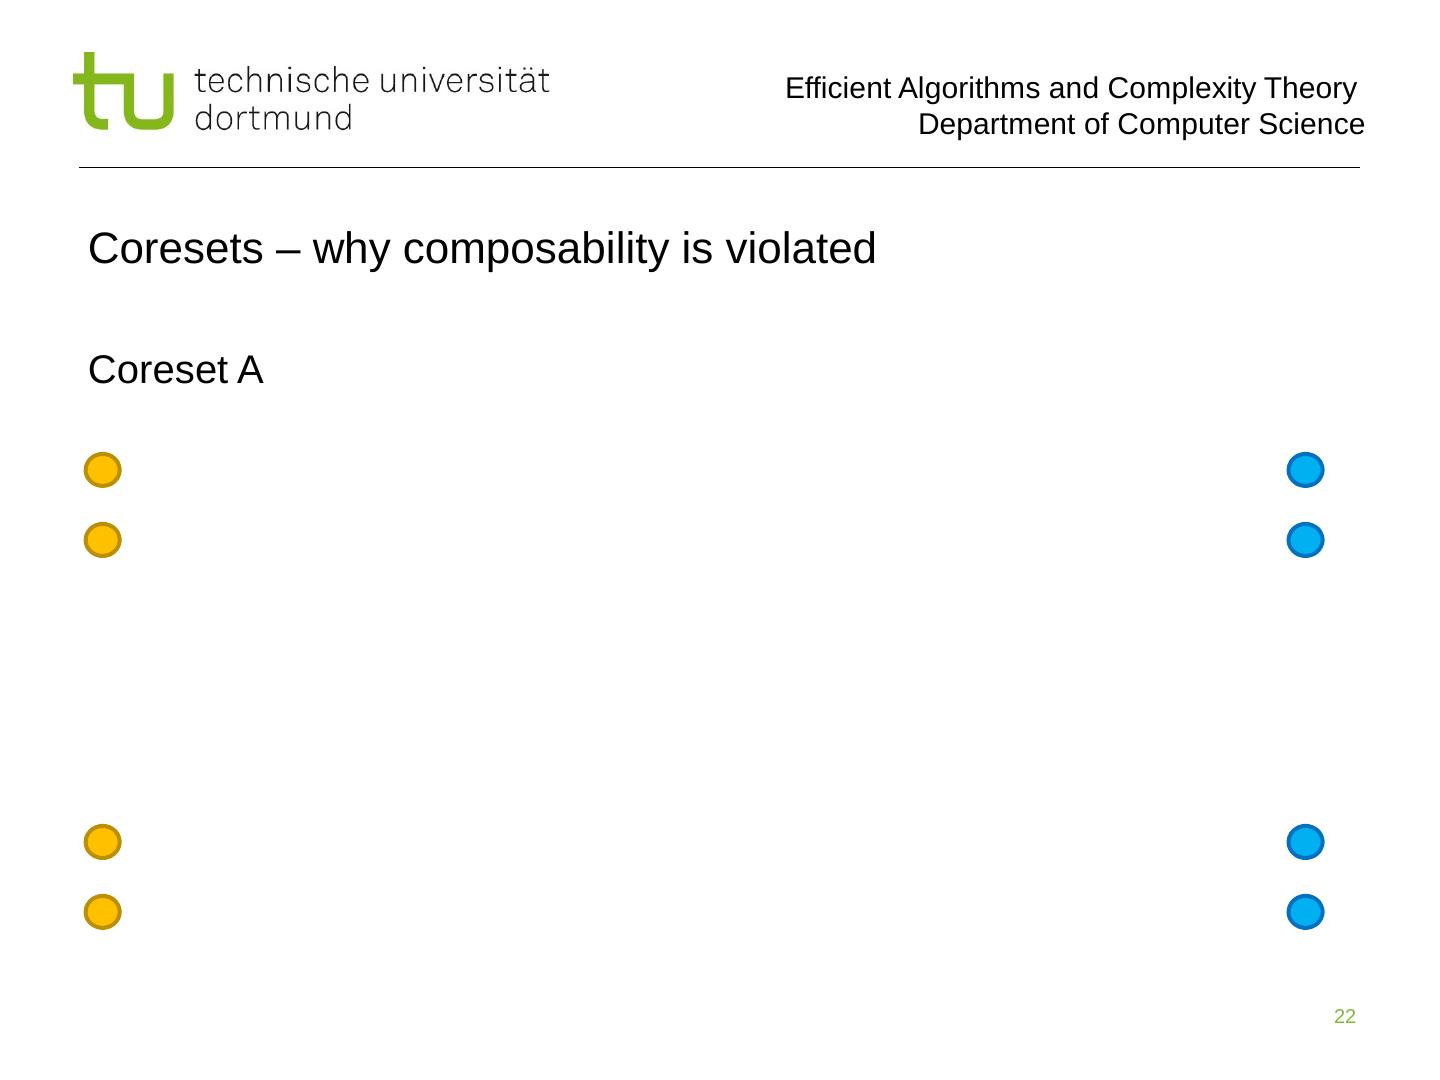The width and height of the screenshot is (1440, 1080).
Task: Select the third blue dot from top
Action: 1305,842
